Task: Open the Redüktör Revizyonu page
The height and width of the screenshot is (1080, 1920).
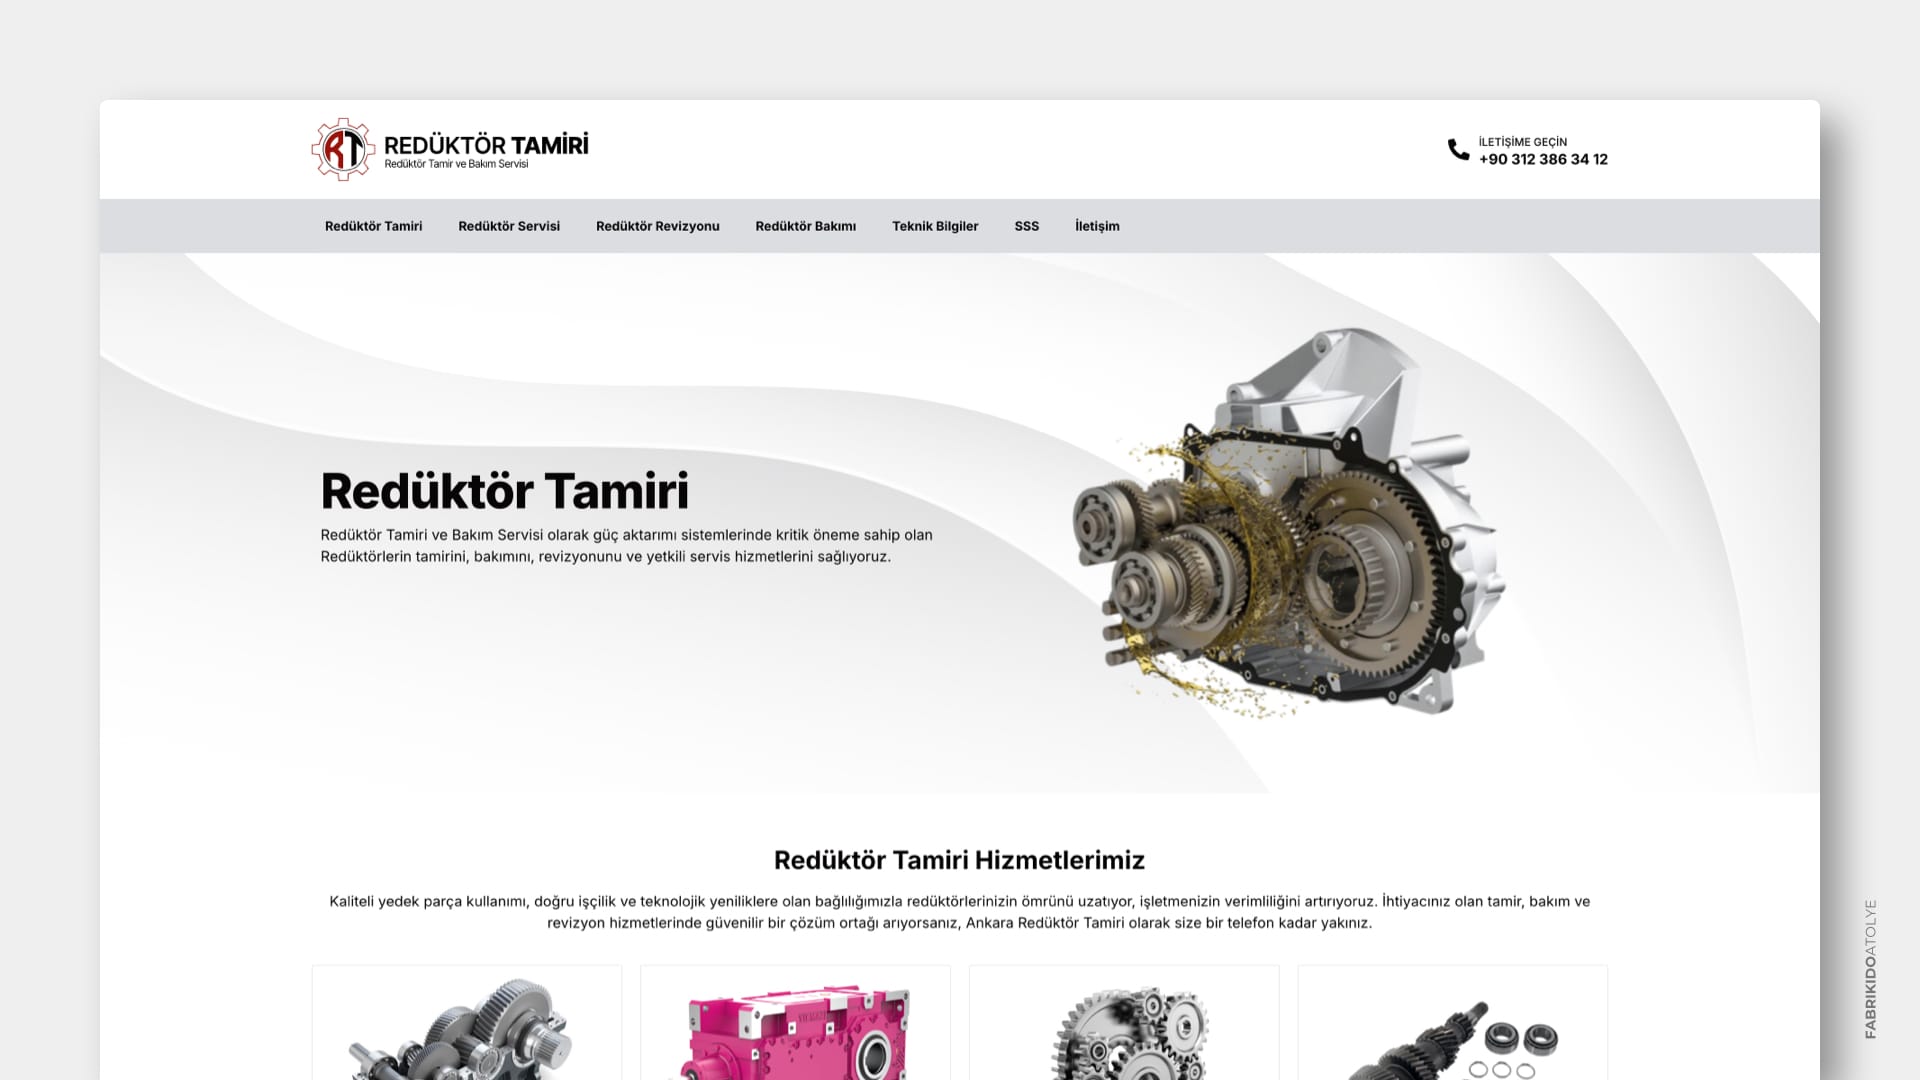Action: click(657, 226)
